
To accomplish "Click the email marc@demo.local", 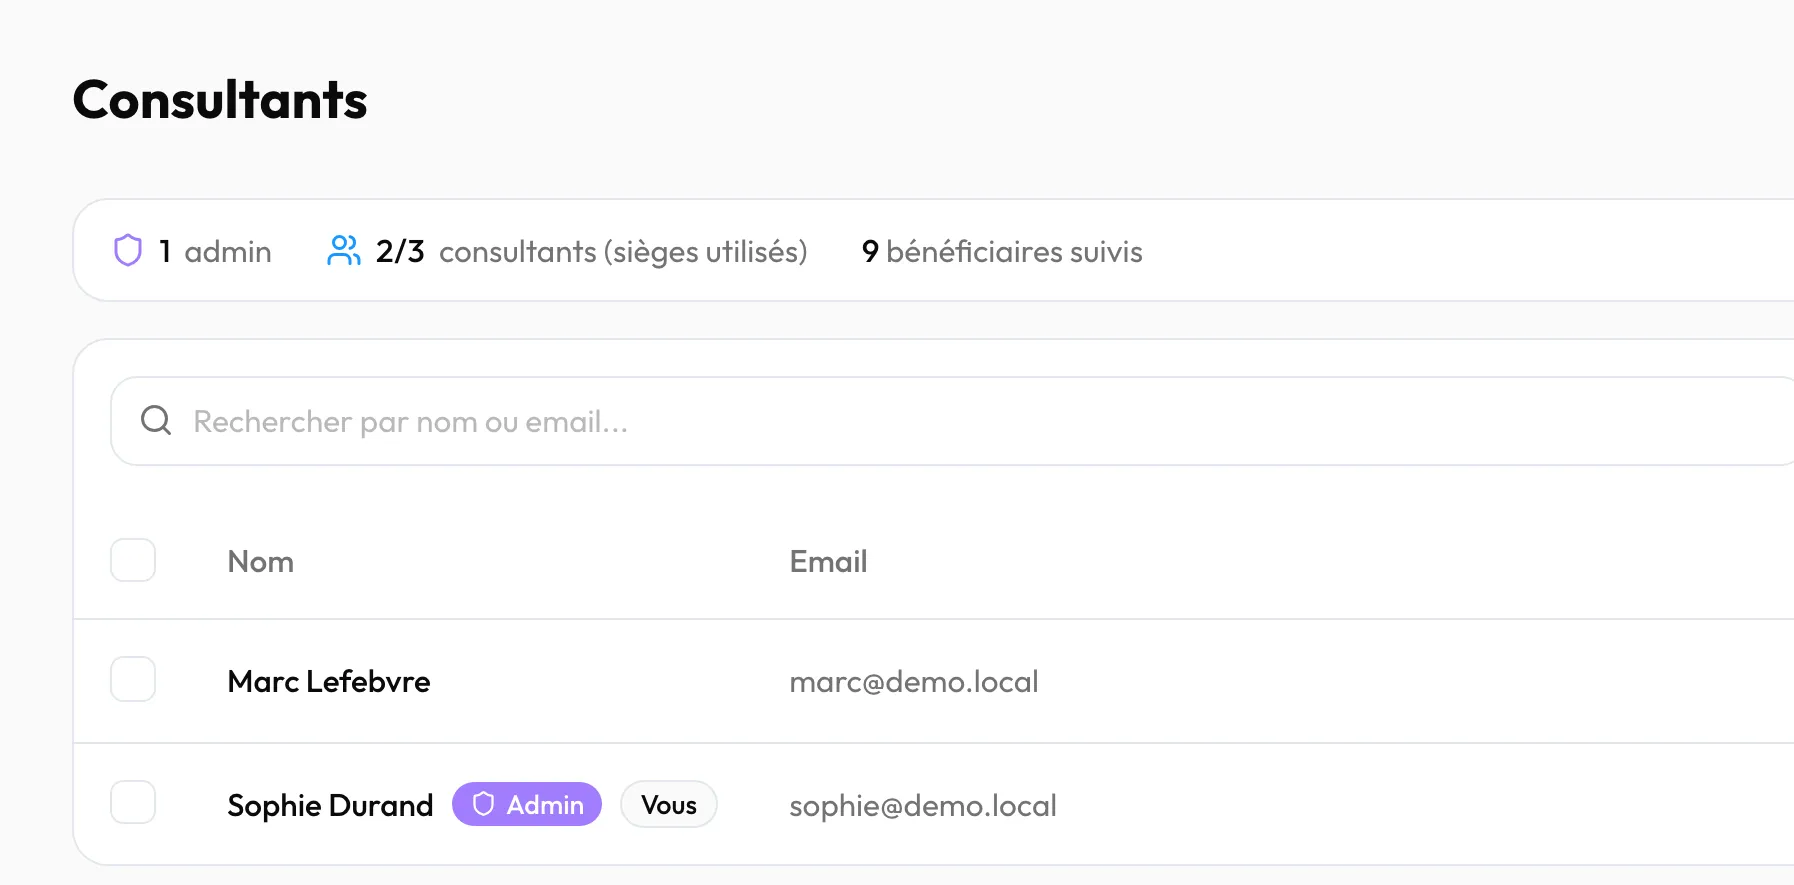I will (x=914, y=681).
